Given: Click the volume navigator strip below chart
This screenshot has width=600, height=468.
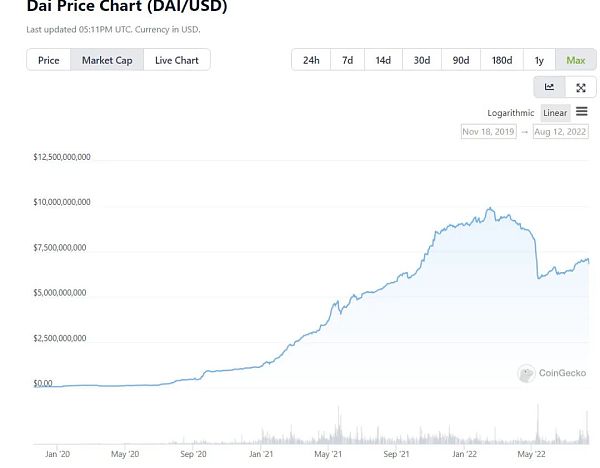Looking at the screenshot, I should [310, 430].
